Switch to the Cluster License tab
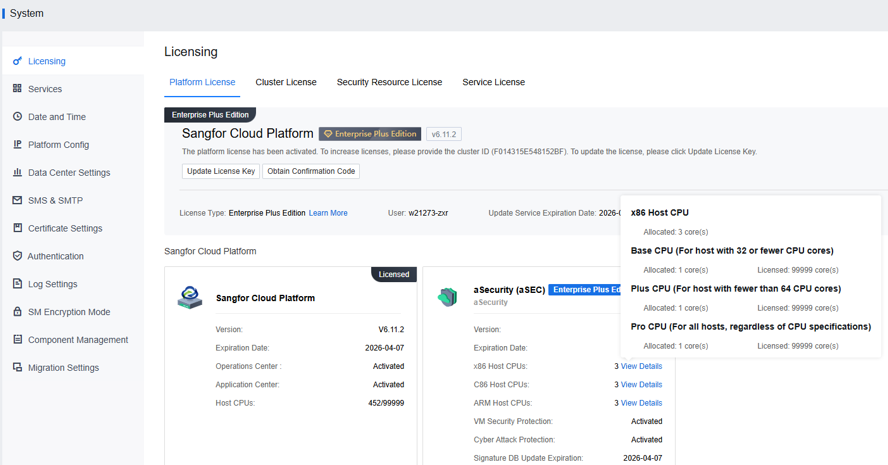Screen dimensions: 888x465 tap(286, 82)
